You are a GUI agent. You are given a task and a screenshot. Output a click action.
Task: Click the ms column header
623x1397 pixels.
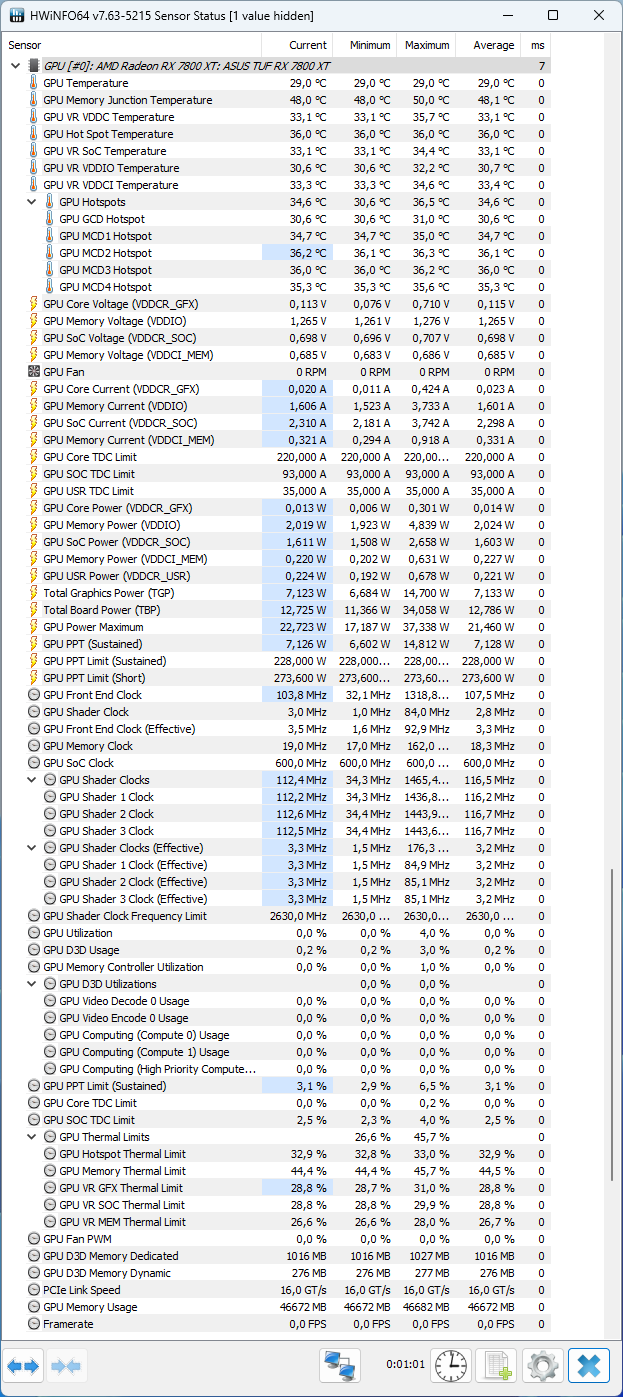(x=535, y=45)
